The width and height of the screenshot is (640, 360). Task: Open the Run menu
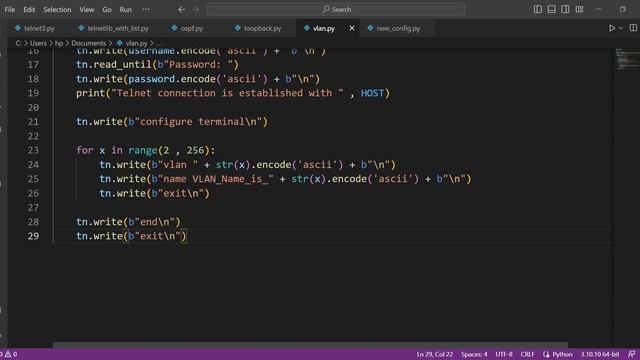126,9
